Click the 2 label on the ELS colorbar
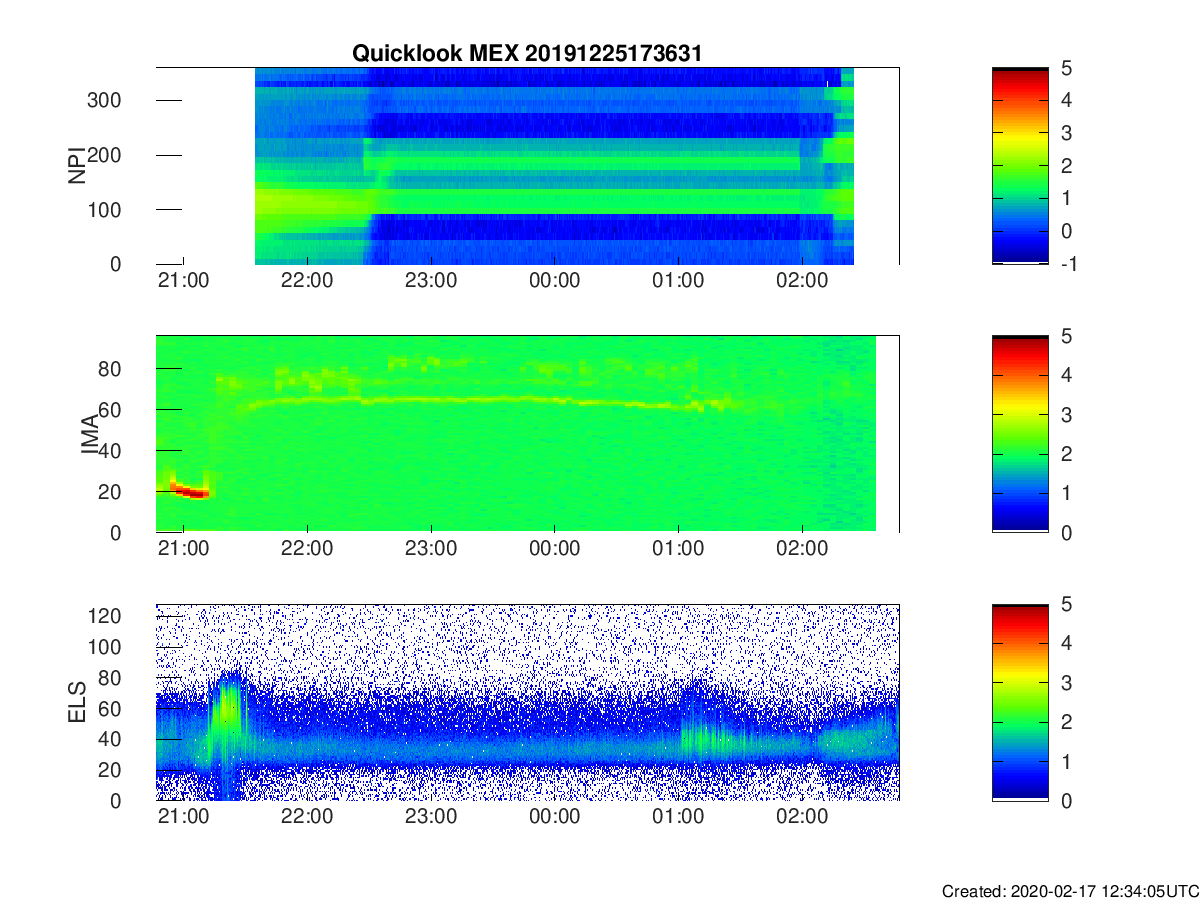 coord(1067,722)
